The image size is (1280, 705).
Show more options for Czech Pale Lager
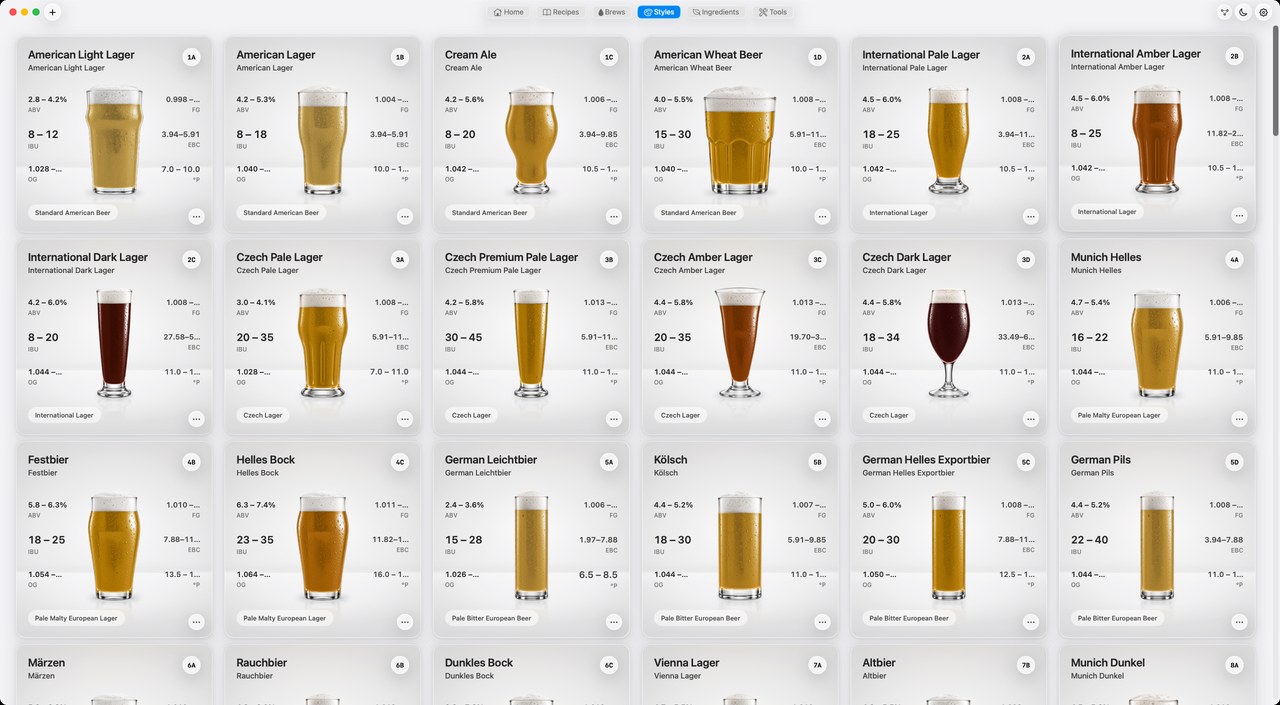(405, 419)
